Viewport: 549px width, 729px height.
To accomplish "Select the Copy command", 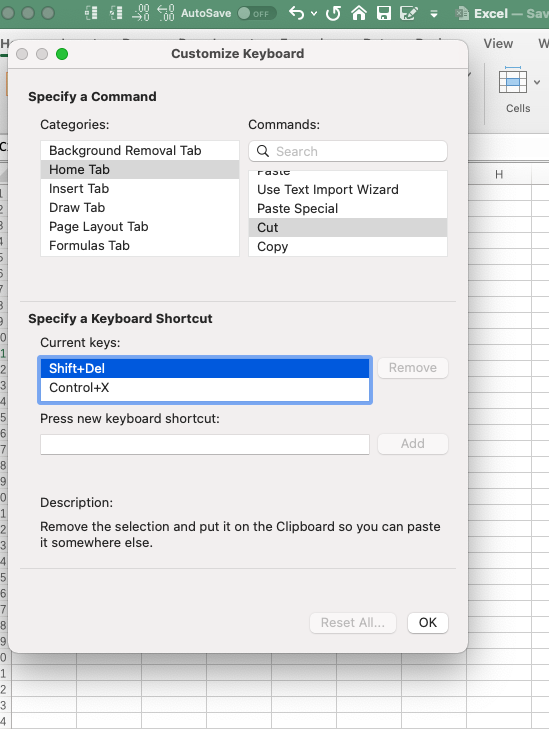I will (348, 247).
